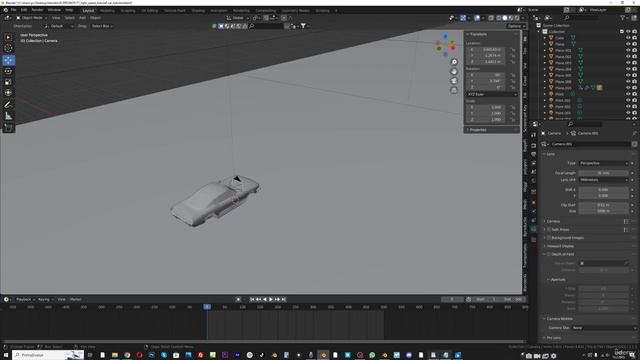Screen dimensions: 640x360
Task: Click the zoom viewport gizmo button
Action: (x=454, y=62)
